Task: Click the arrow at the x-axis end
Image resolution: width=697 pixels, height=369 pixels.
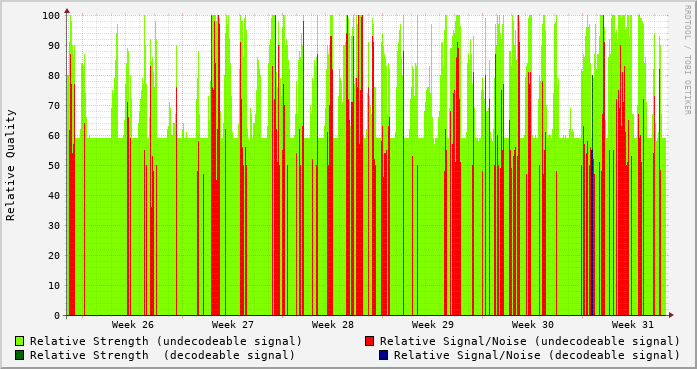Action: click(x=671, y=315)
